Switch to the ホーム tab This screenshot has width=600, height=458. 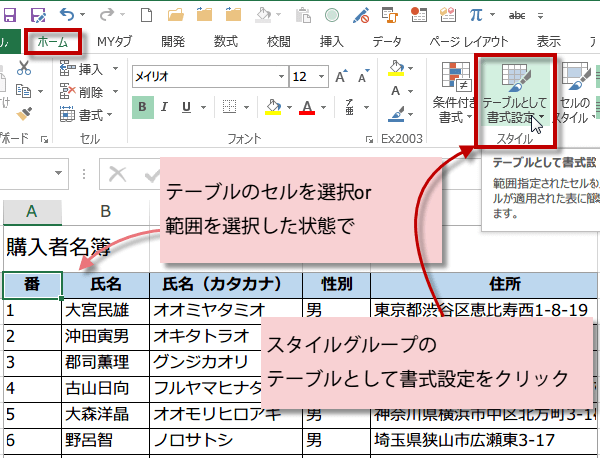(52, 41)
